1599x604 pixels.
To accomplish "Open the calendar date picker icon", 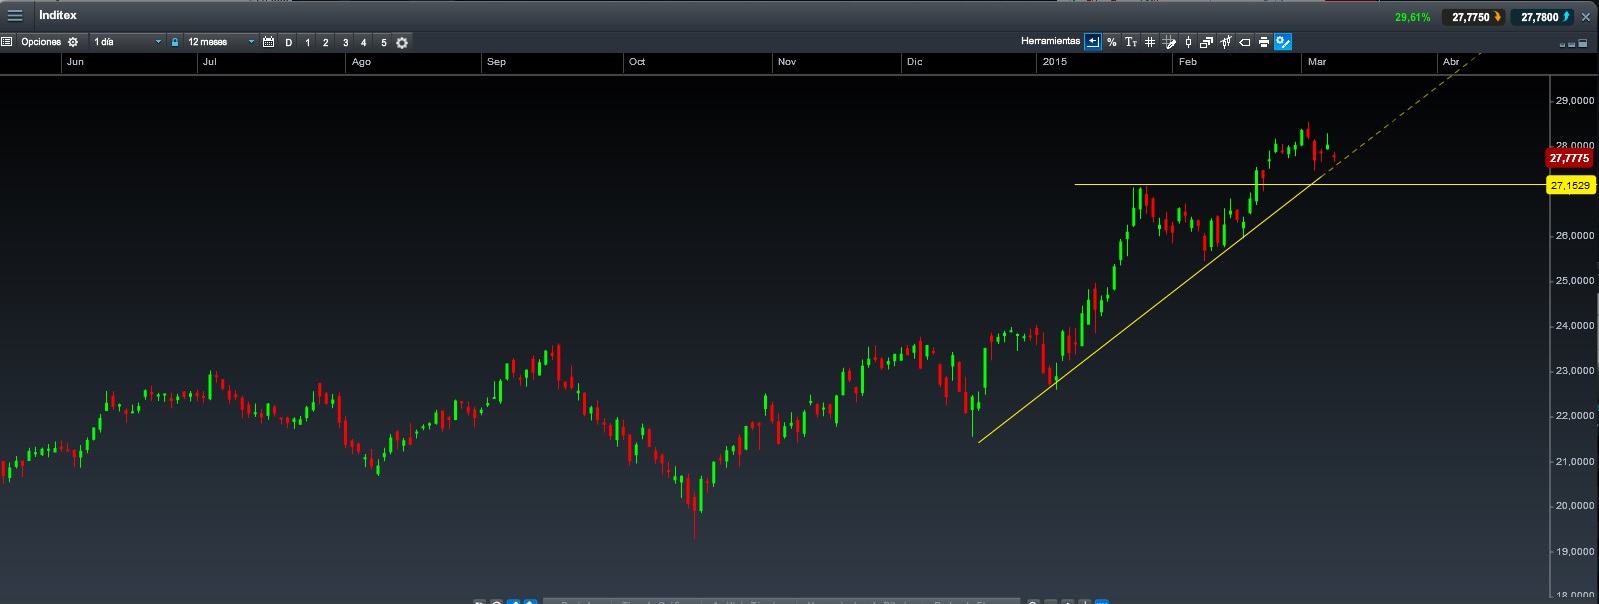I will [x=268, y=42].
